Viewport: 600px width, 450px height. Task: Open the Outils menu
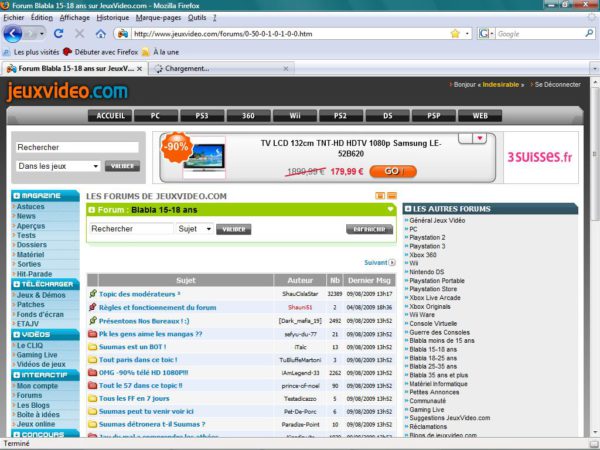tap(197, 18)
